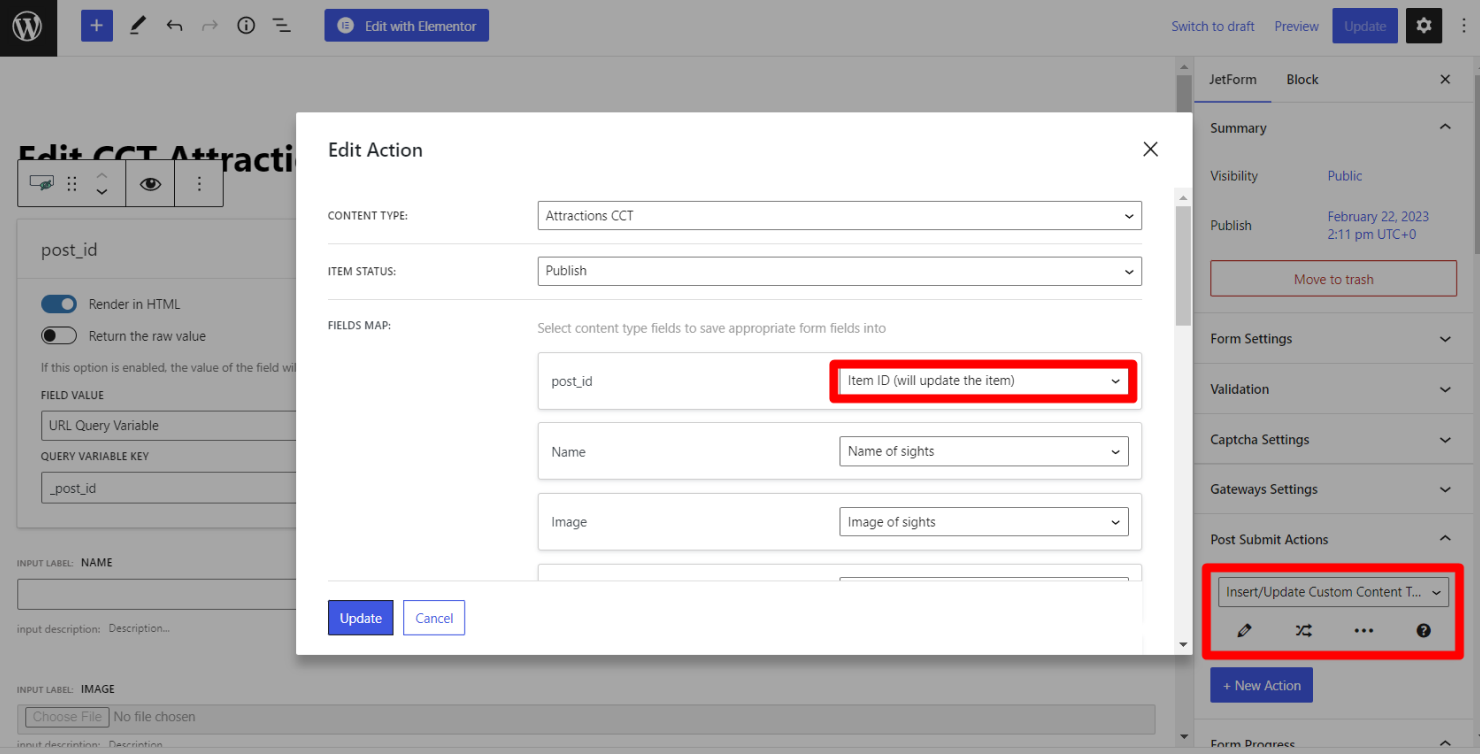Click Cancel in the Edit Action dialog

click(x=434, y=618)
